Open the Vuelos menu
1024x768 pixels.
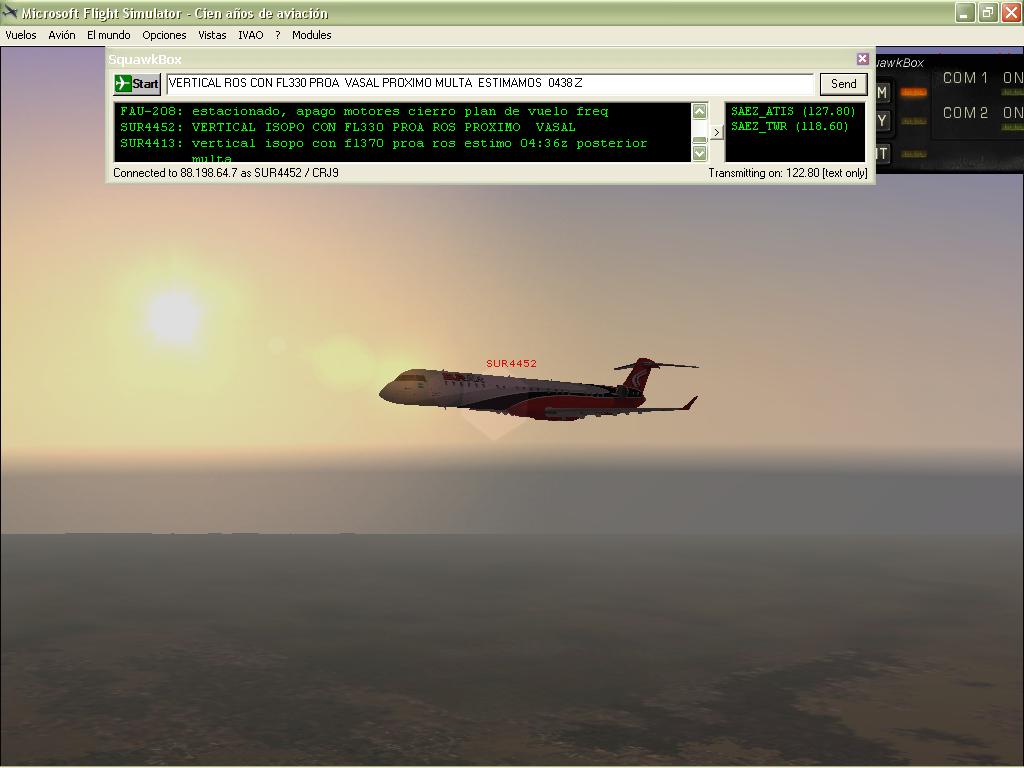[21, 35]
